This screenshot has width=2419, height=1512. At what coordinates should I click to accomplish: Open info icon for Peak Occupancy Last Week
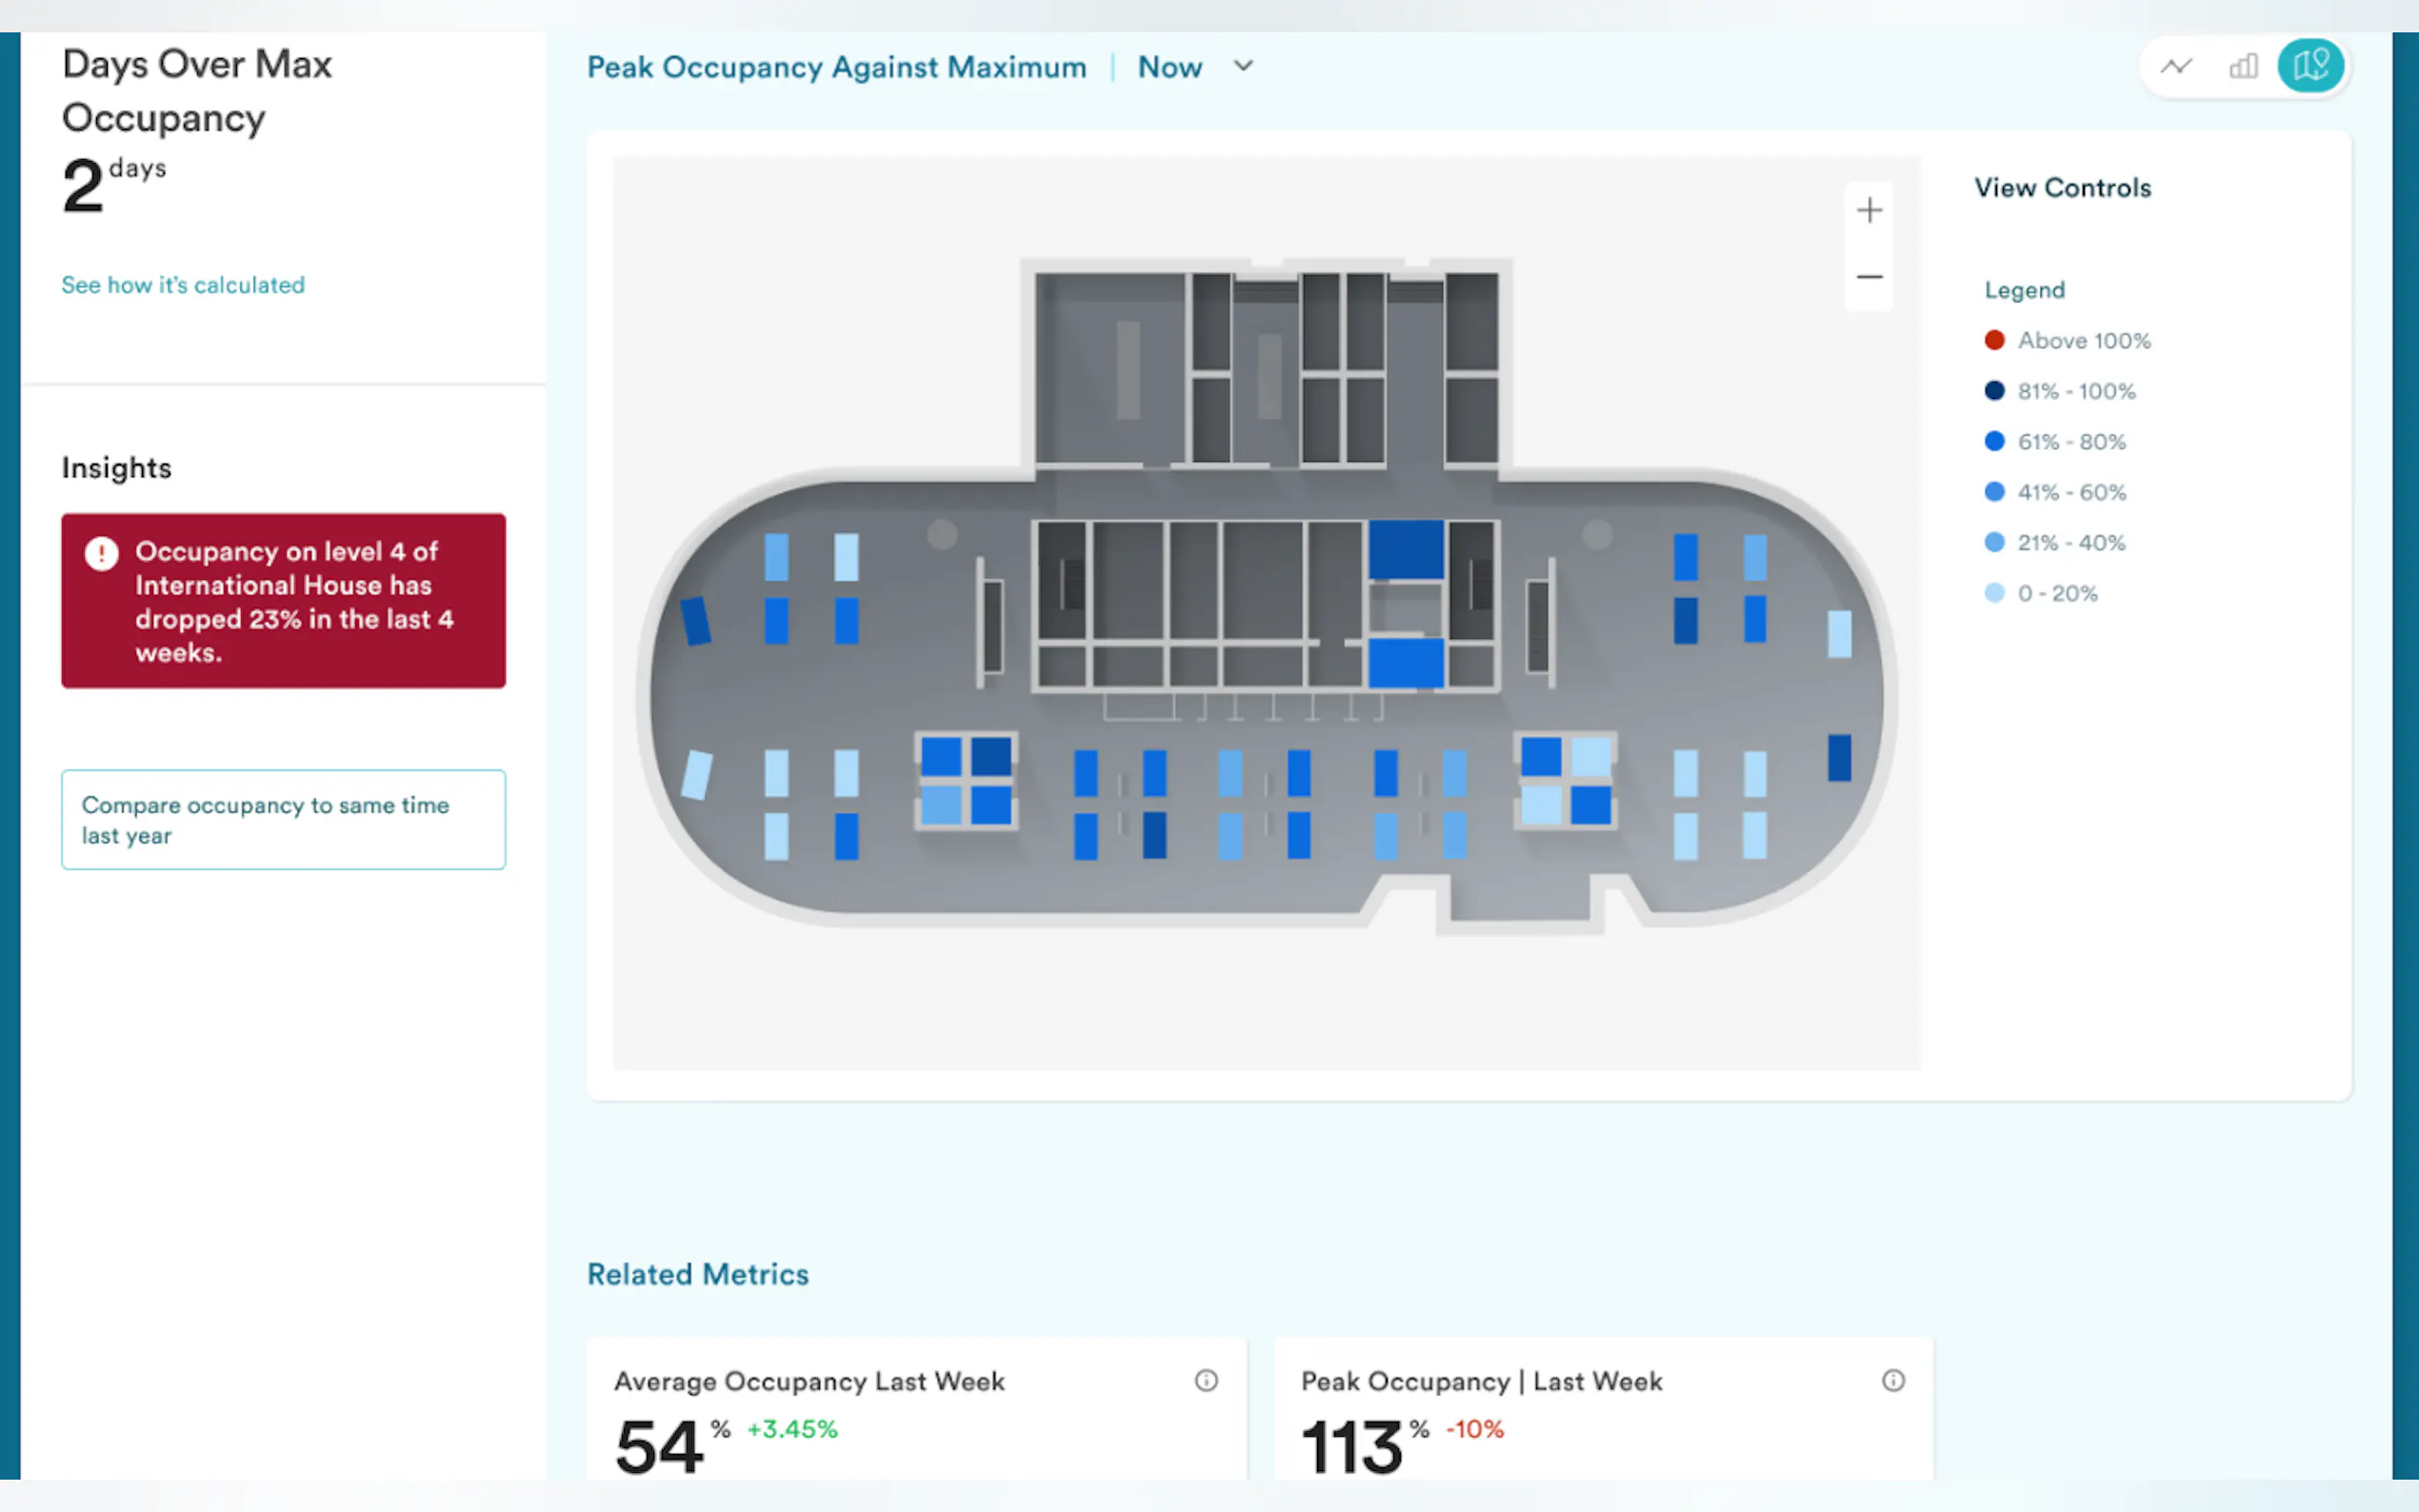[x=1893, y=1381]
